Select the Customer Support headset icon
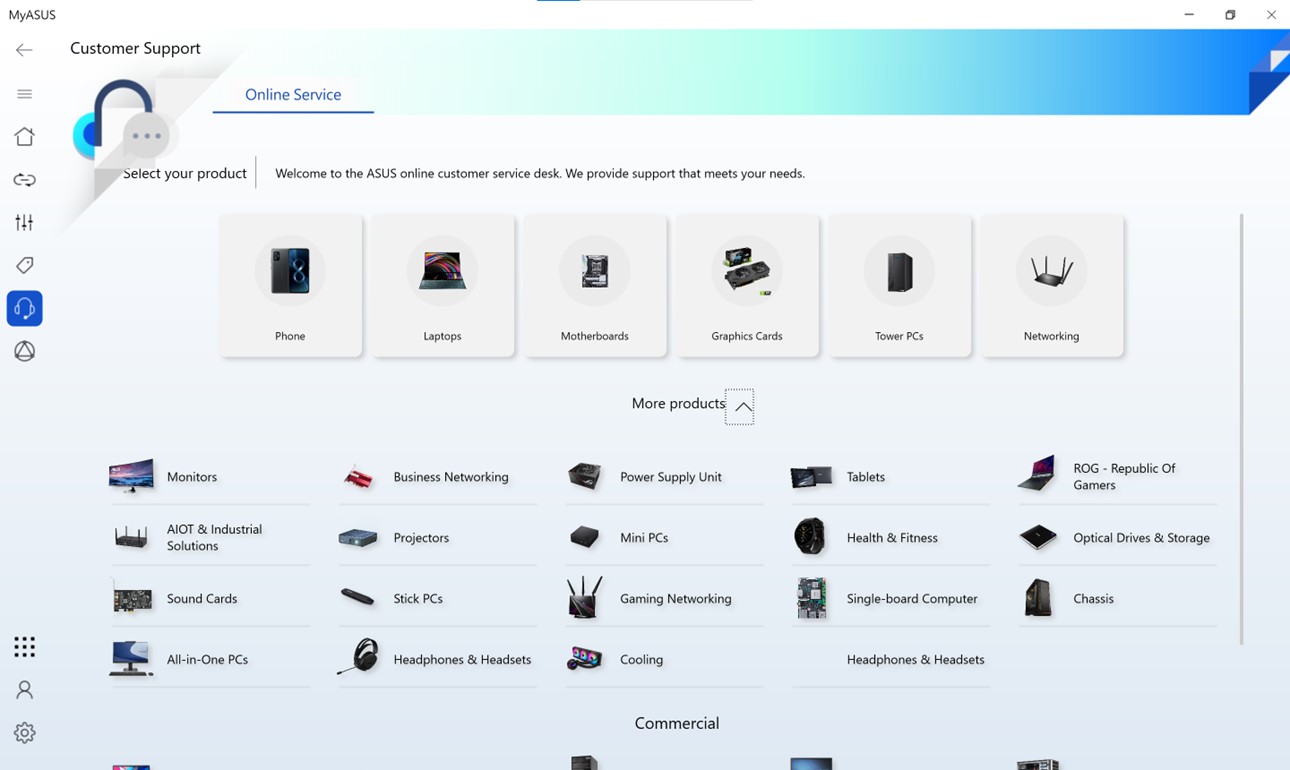Screen dimensions: 1290x770 (24, 308)
